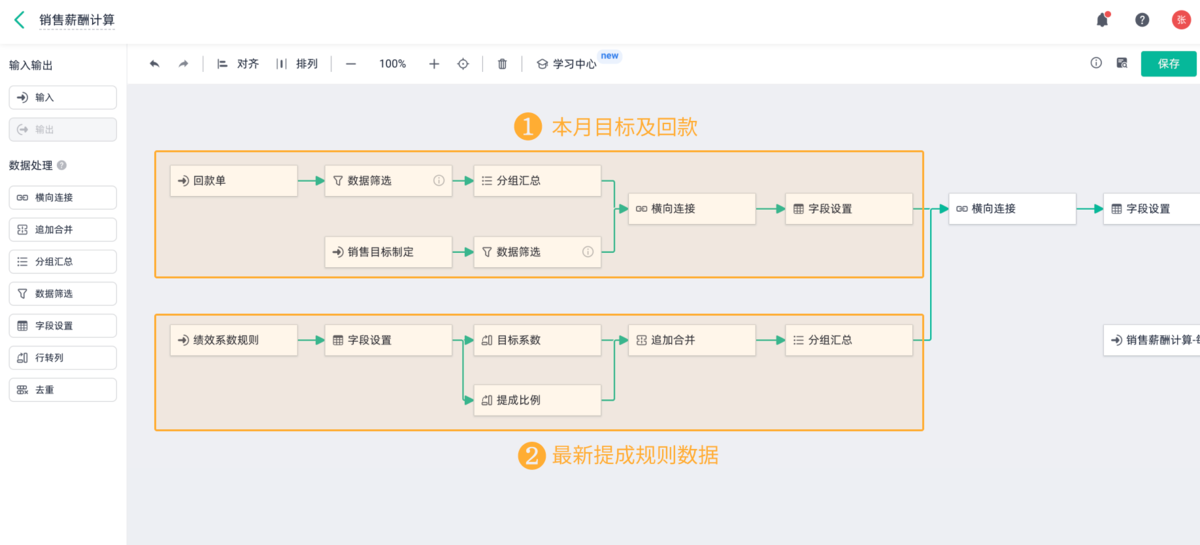Screen dimensions: 1200x545
Task: Select the 绩效系数规则 input node
Action: tap(233, 340)
